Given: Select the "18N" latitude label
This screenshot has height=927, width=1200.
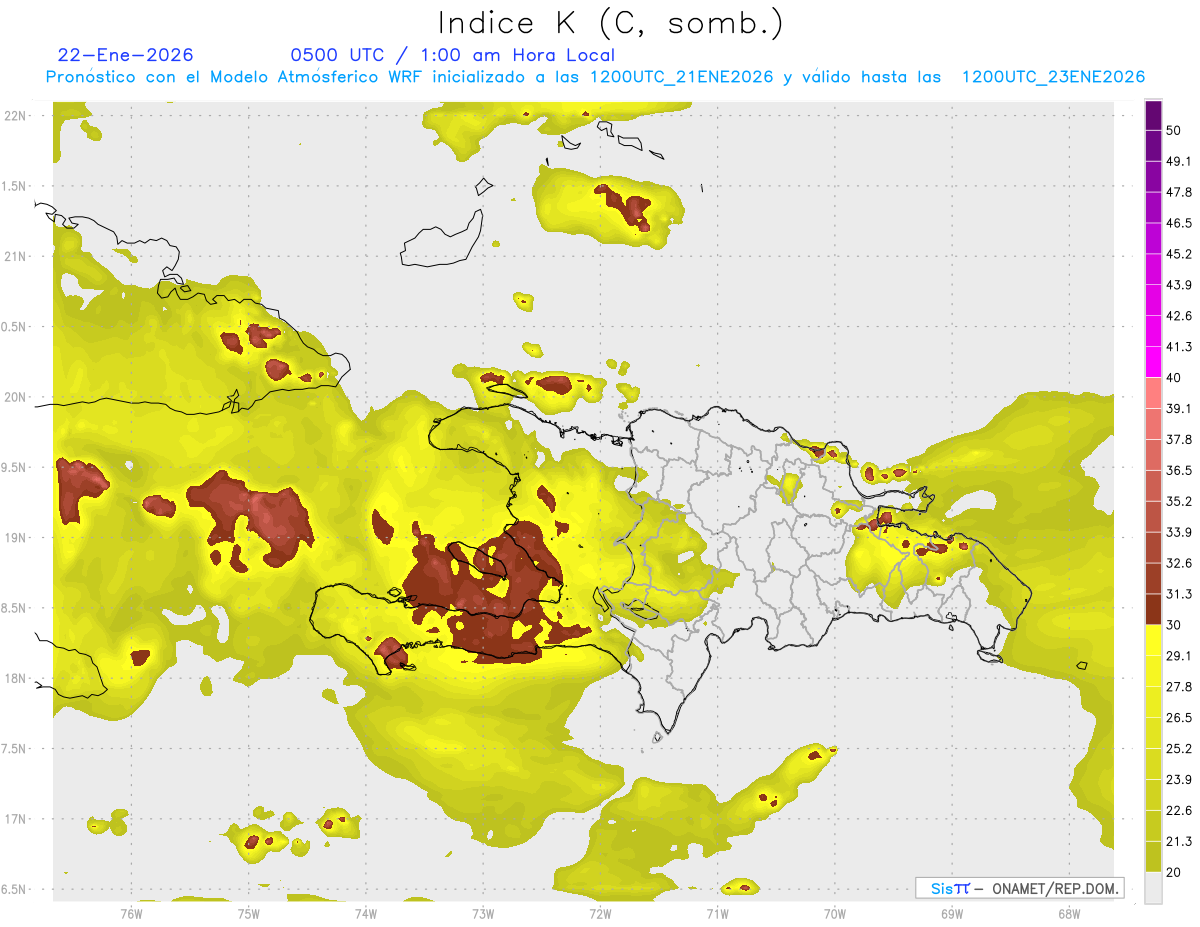Looking at the screenshot, I should click(17, 678).
